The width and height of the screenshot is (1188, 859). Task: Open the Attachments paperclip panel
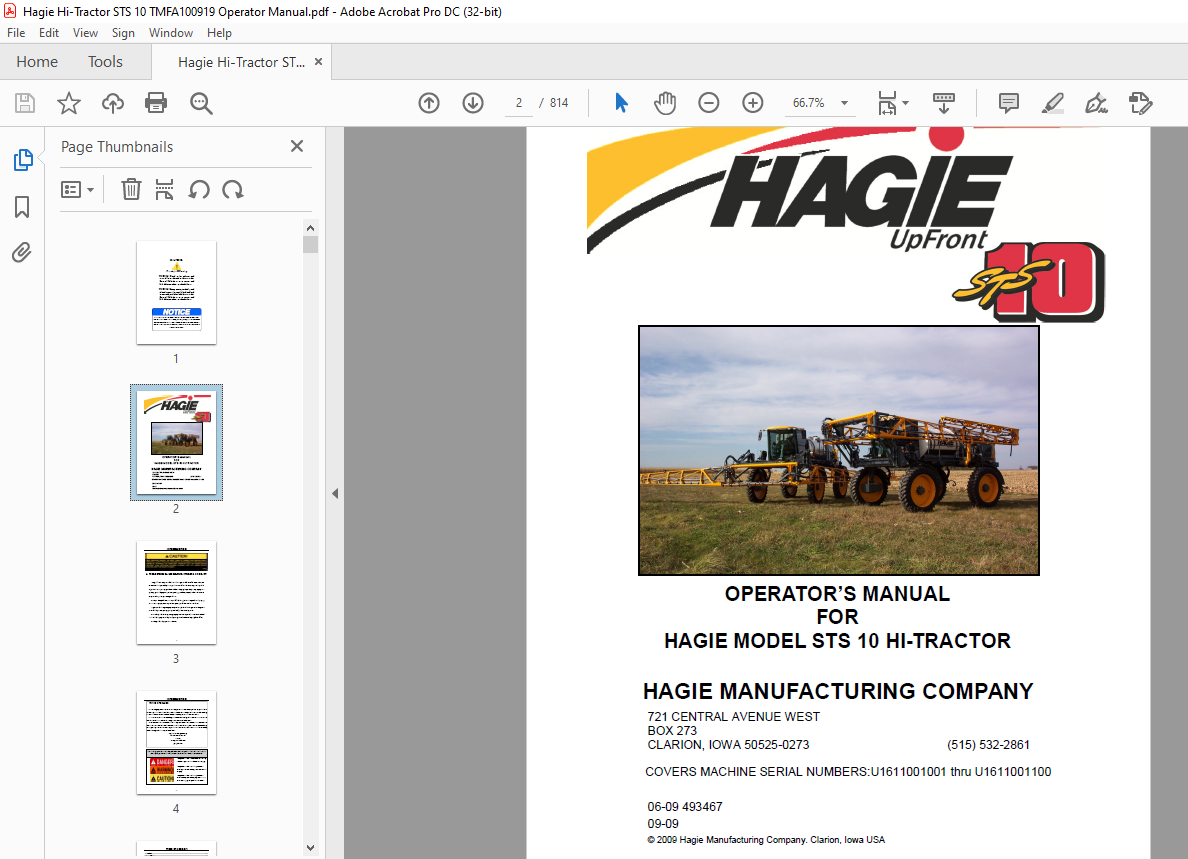coord(22,252)
